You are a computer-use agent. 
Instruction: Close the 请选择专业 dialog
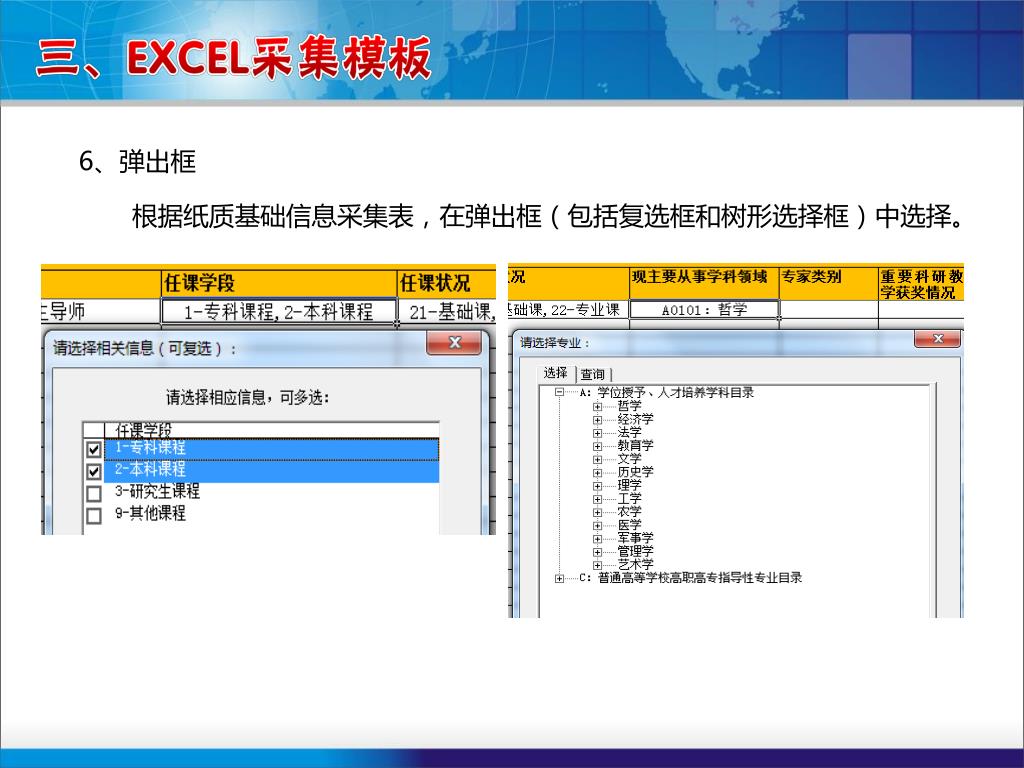point(937,338)
